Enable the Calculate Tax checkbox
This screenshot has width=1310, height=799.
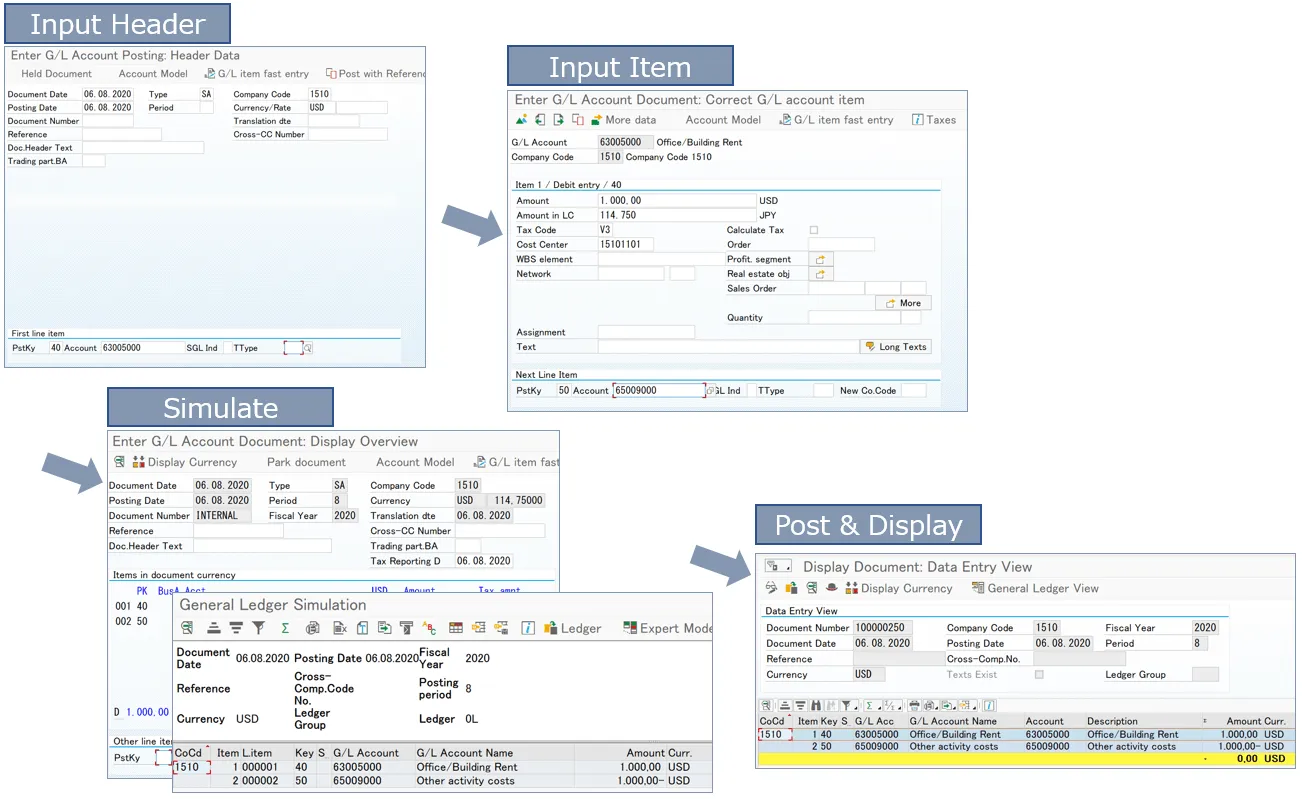(x=814, y=230)
